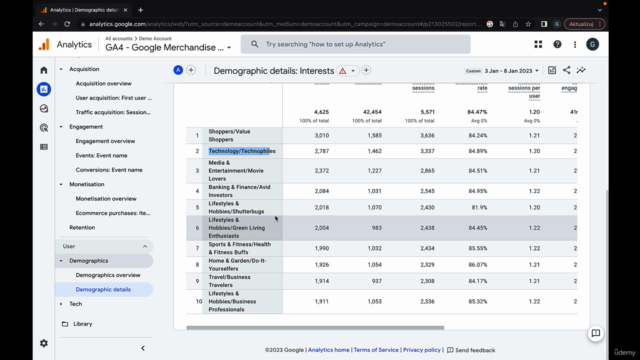Click Send feedback in footer
Viewport: 640px width, 360px height.
[471, 350]
